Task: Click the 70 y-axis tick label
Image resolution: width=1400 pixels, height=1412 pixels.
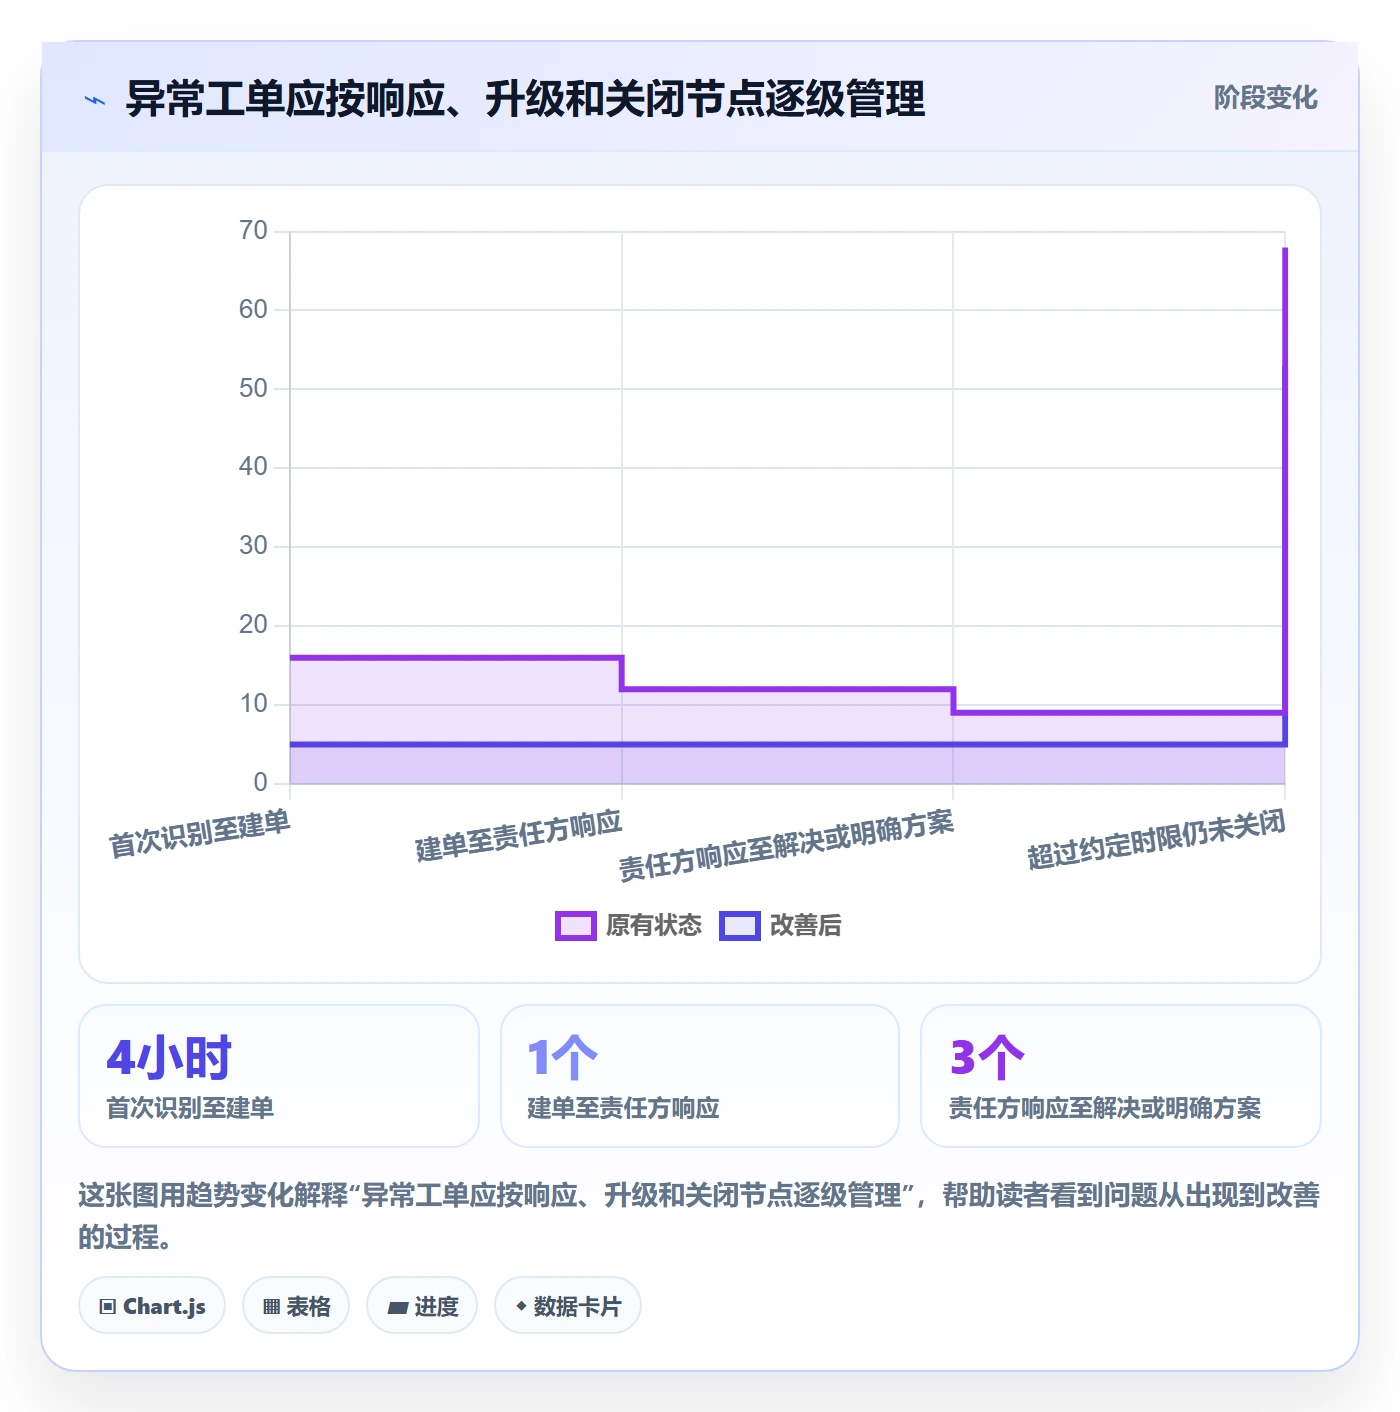Action: click(x=253, y=231)
